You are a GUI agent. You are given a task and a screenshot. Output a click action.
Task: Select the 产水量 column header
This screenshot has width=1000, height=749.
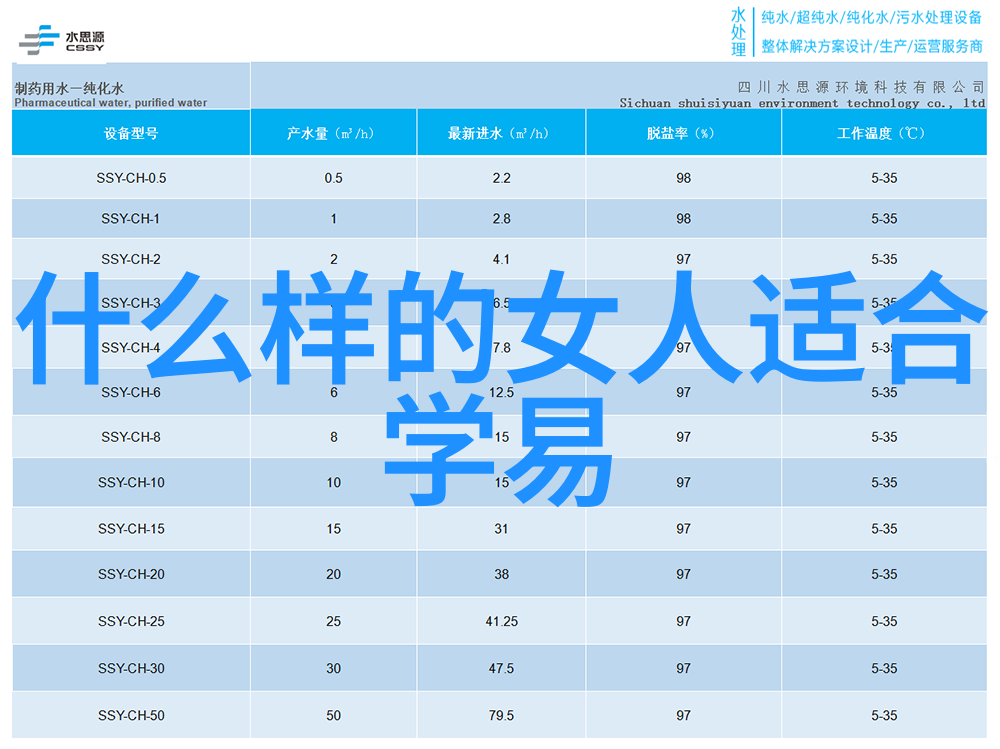tap(333, 133)
